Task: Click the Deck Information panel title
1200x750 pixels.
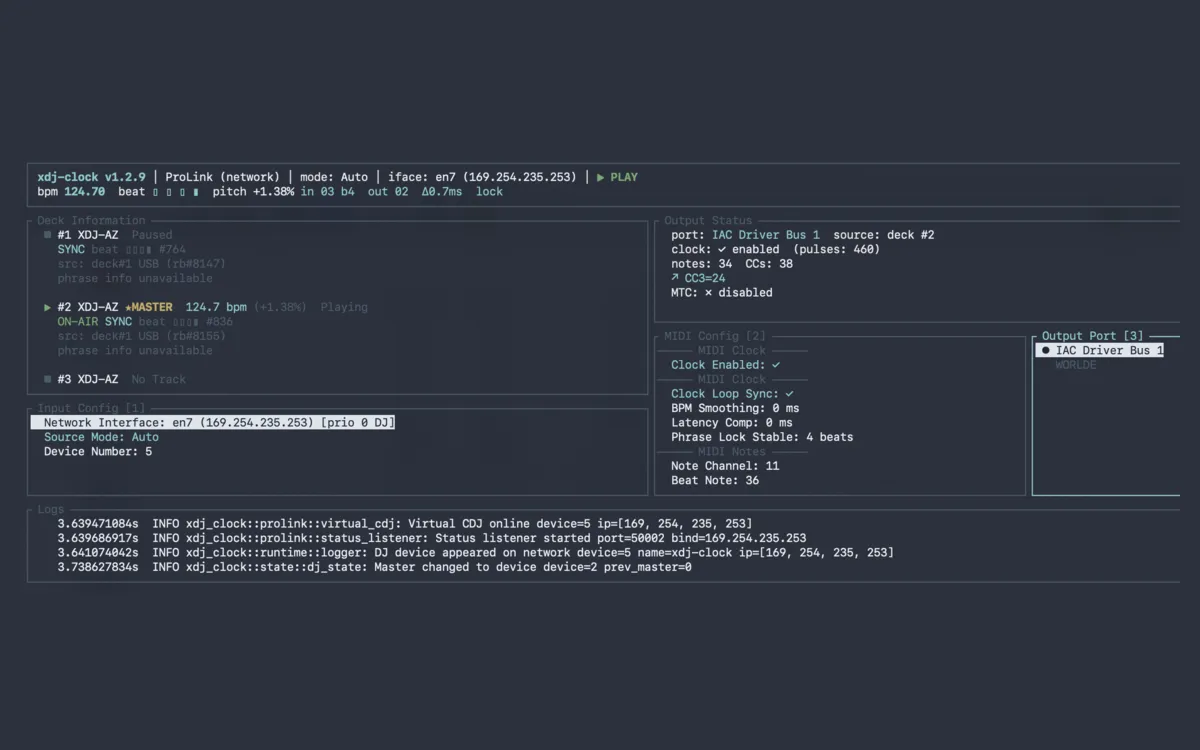Action: point(91,220)
